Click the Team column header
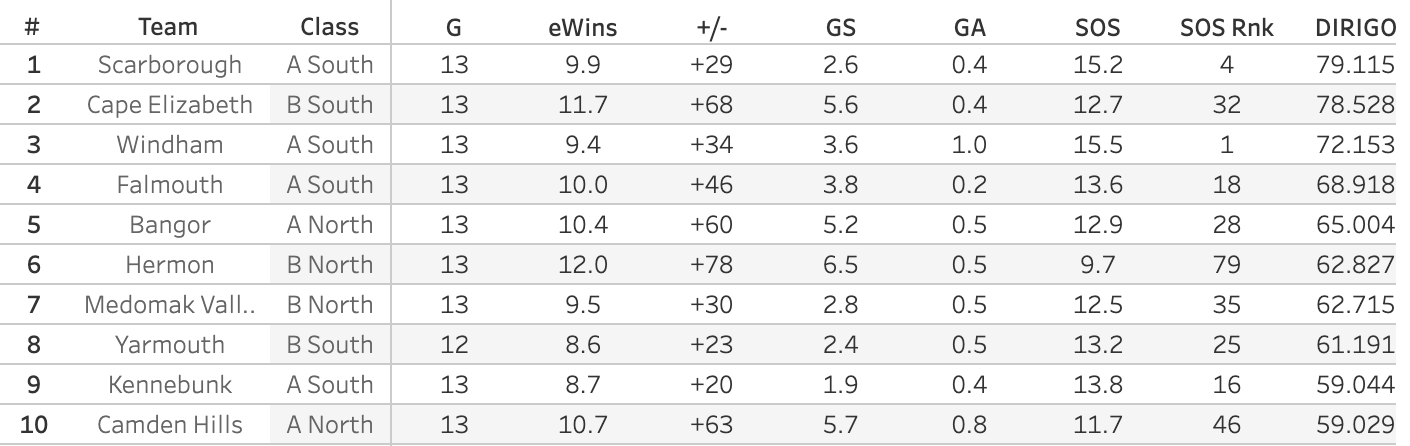The image size is (1410, 446). click(168, 27)
